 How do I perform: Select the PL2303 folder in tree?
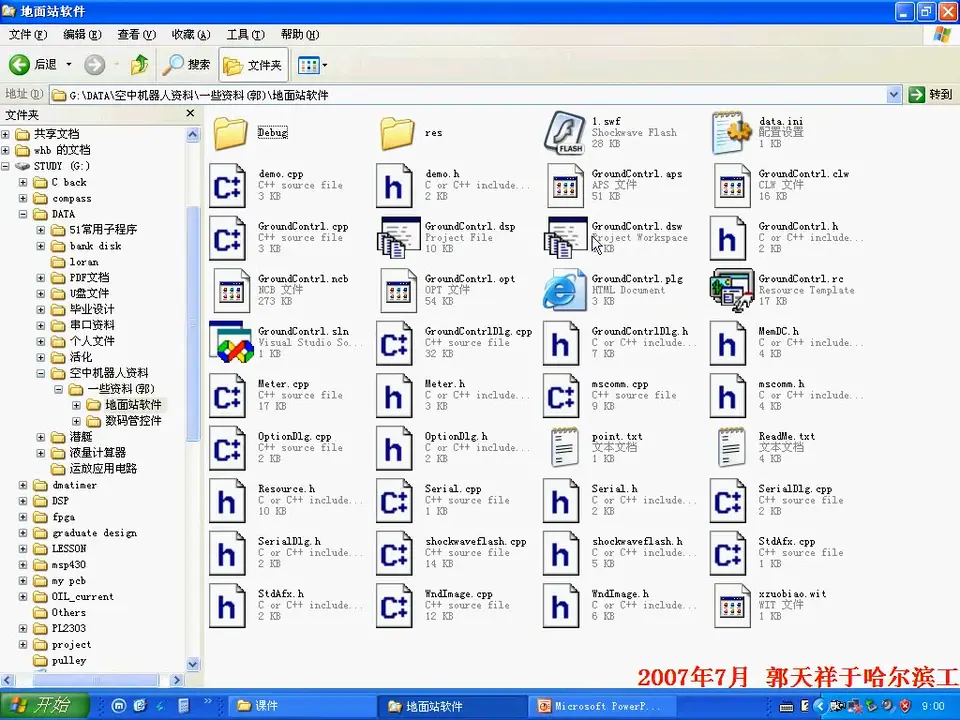point(69,628)
